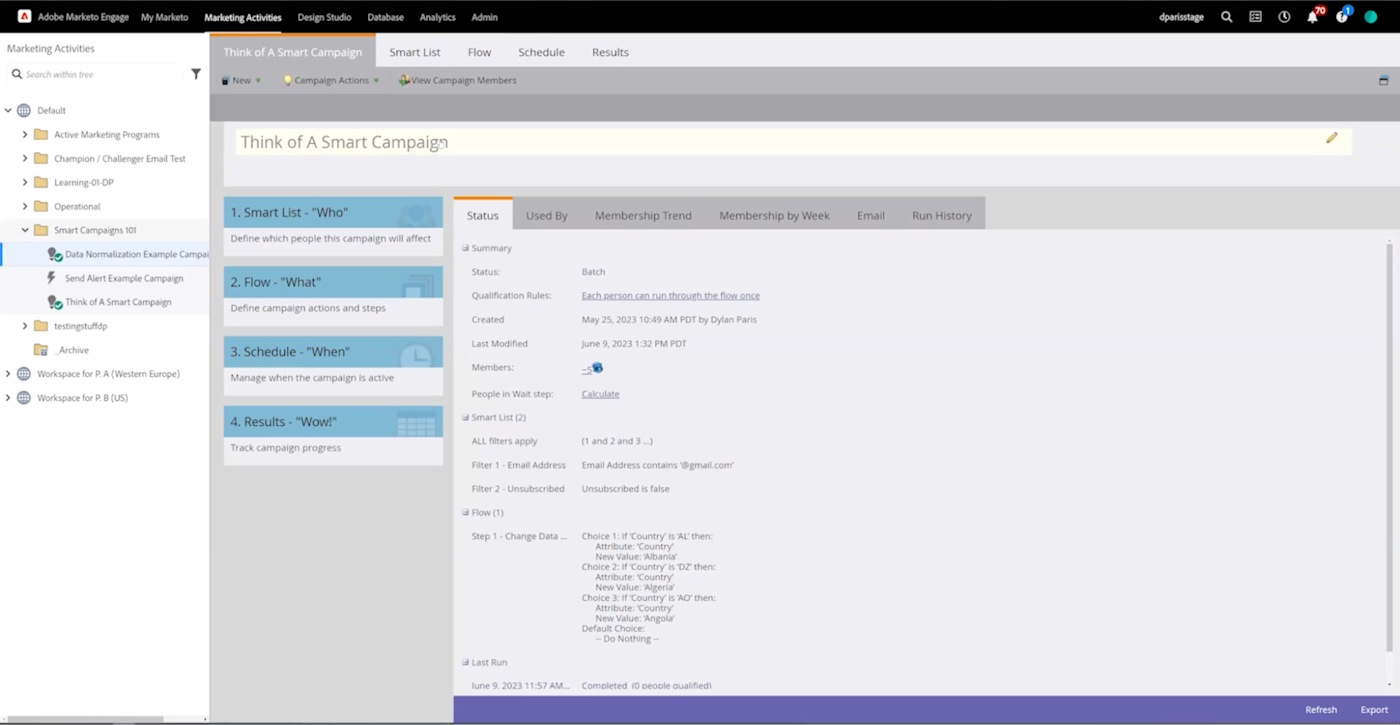Click the Active Marketing Programs folder icon

pos(41,134)
